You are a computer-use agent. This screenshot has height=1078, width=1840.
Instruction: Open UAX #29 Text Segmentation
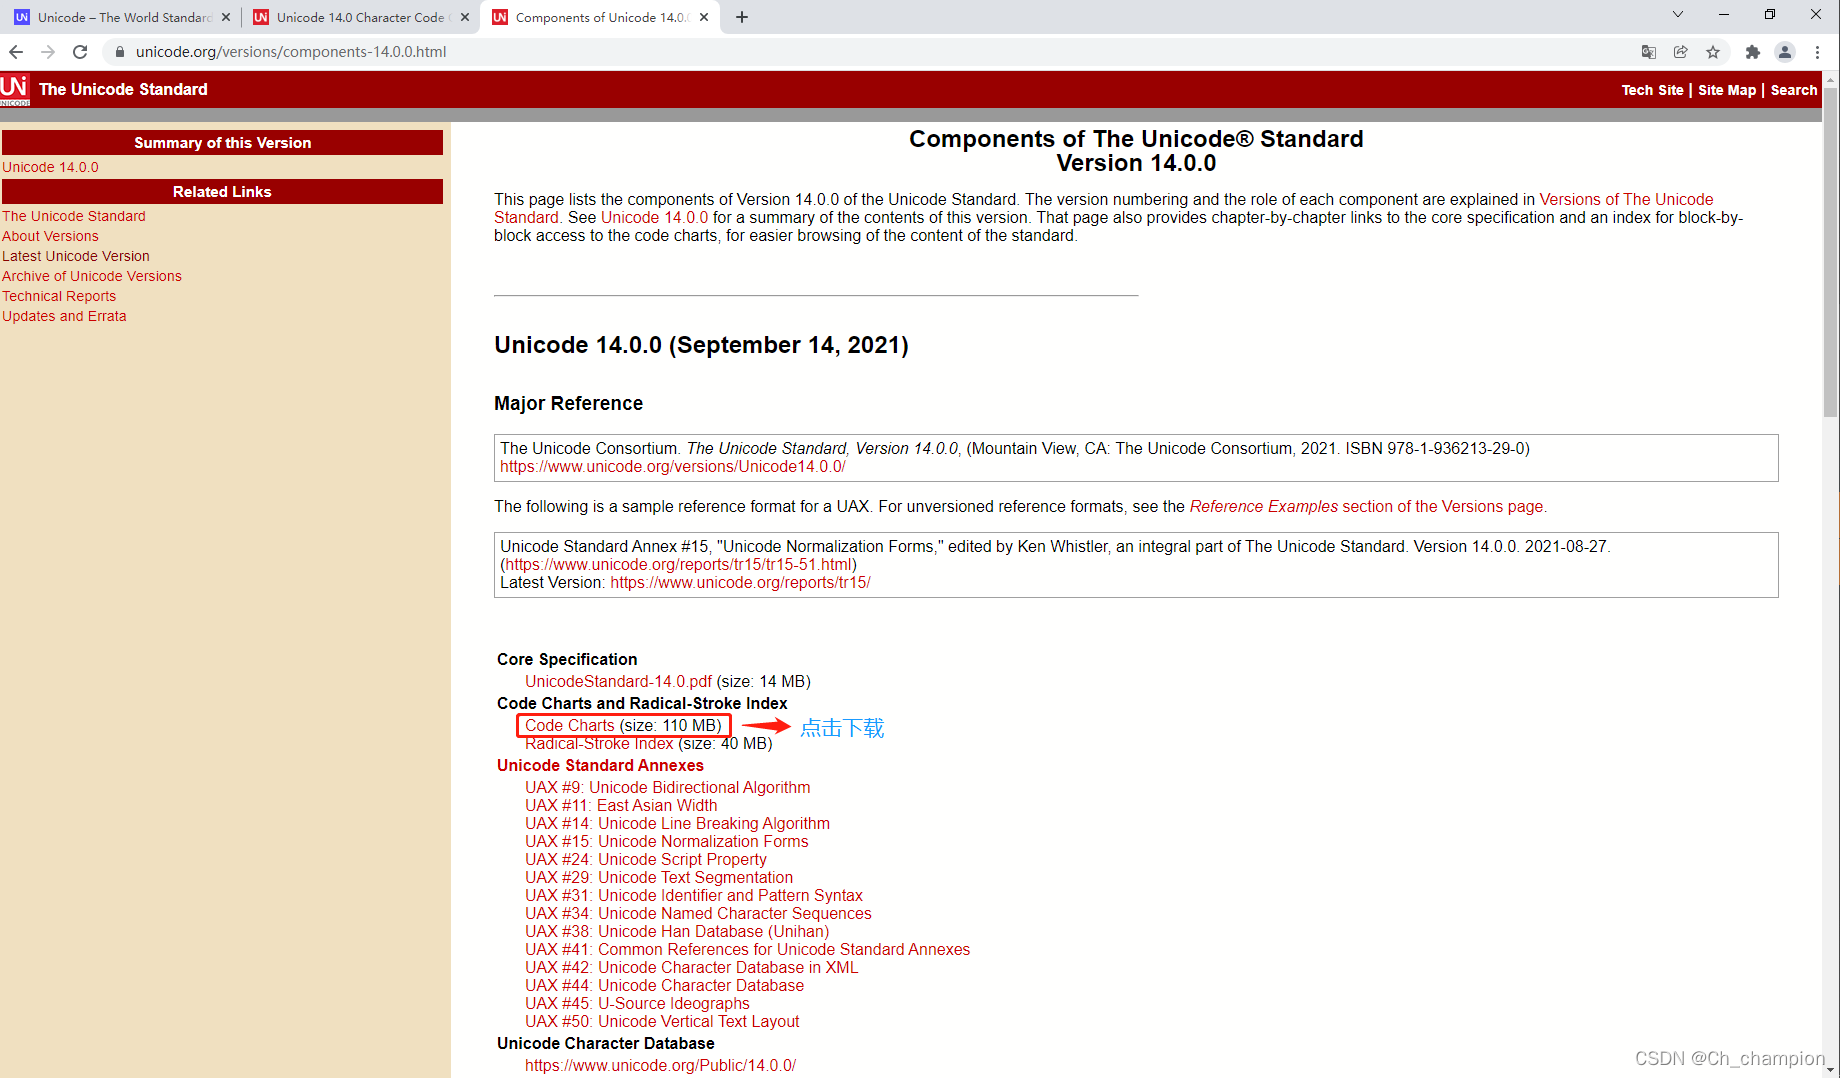pyautogui.click(x=659, y=877)
